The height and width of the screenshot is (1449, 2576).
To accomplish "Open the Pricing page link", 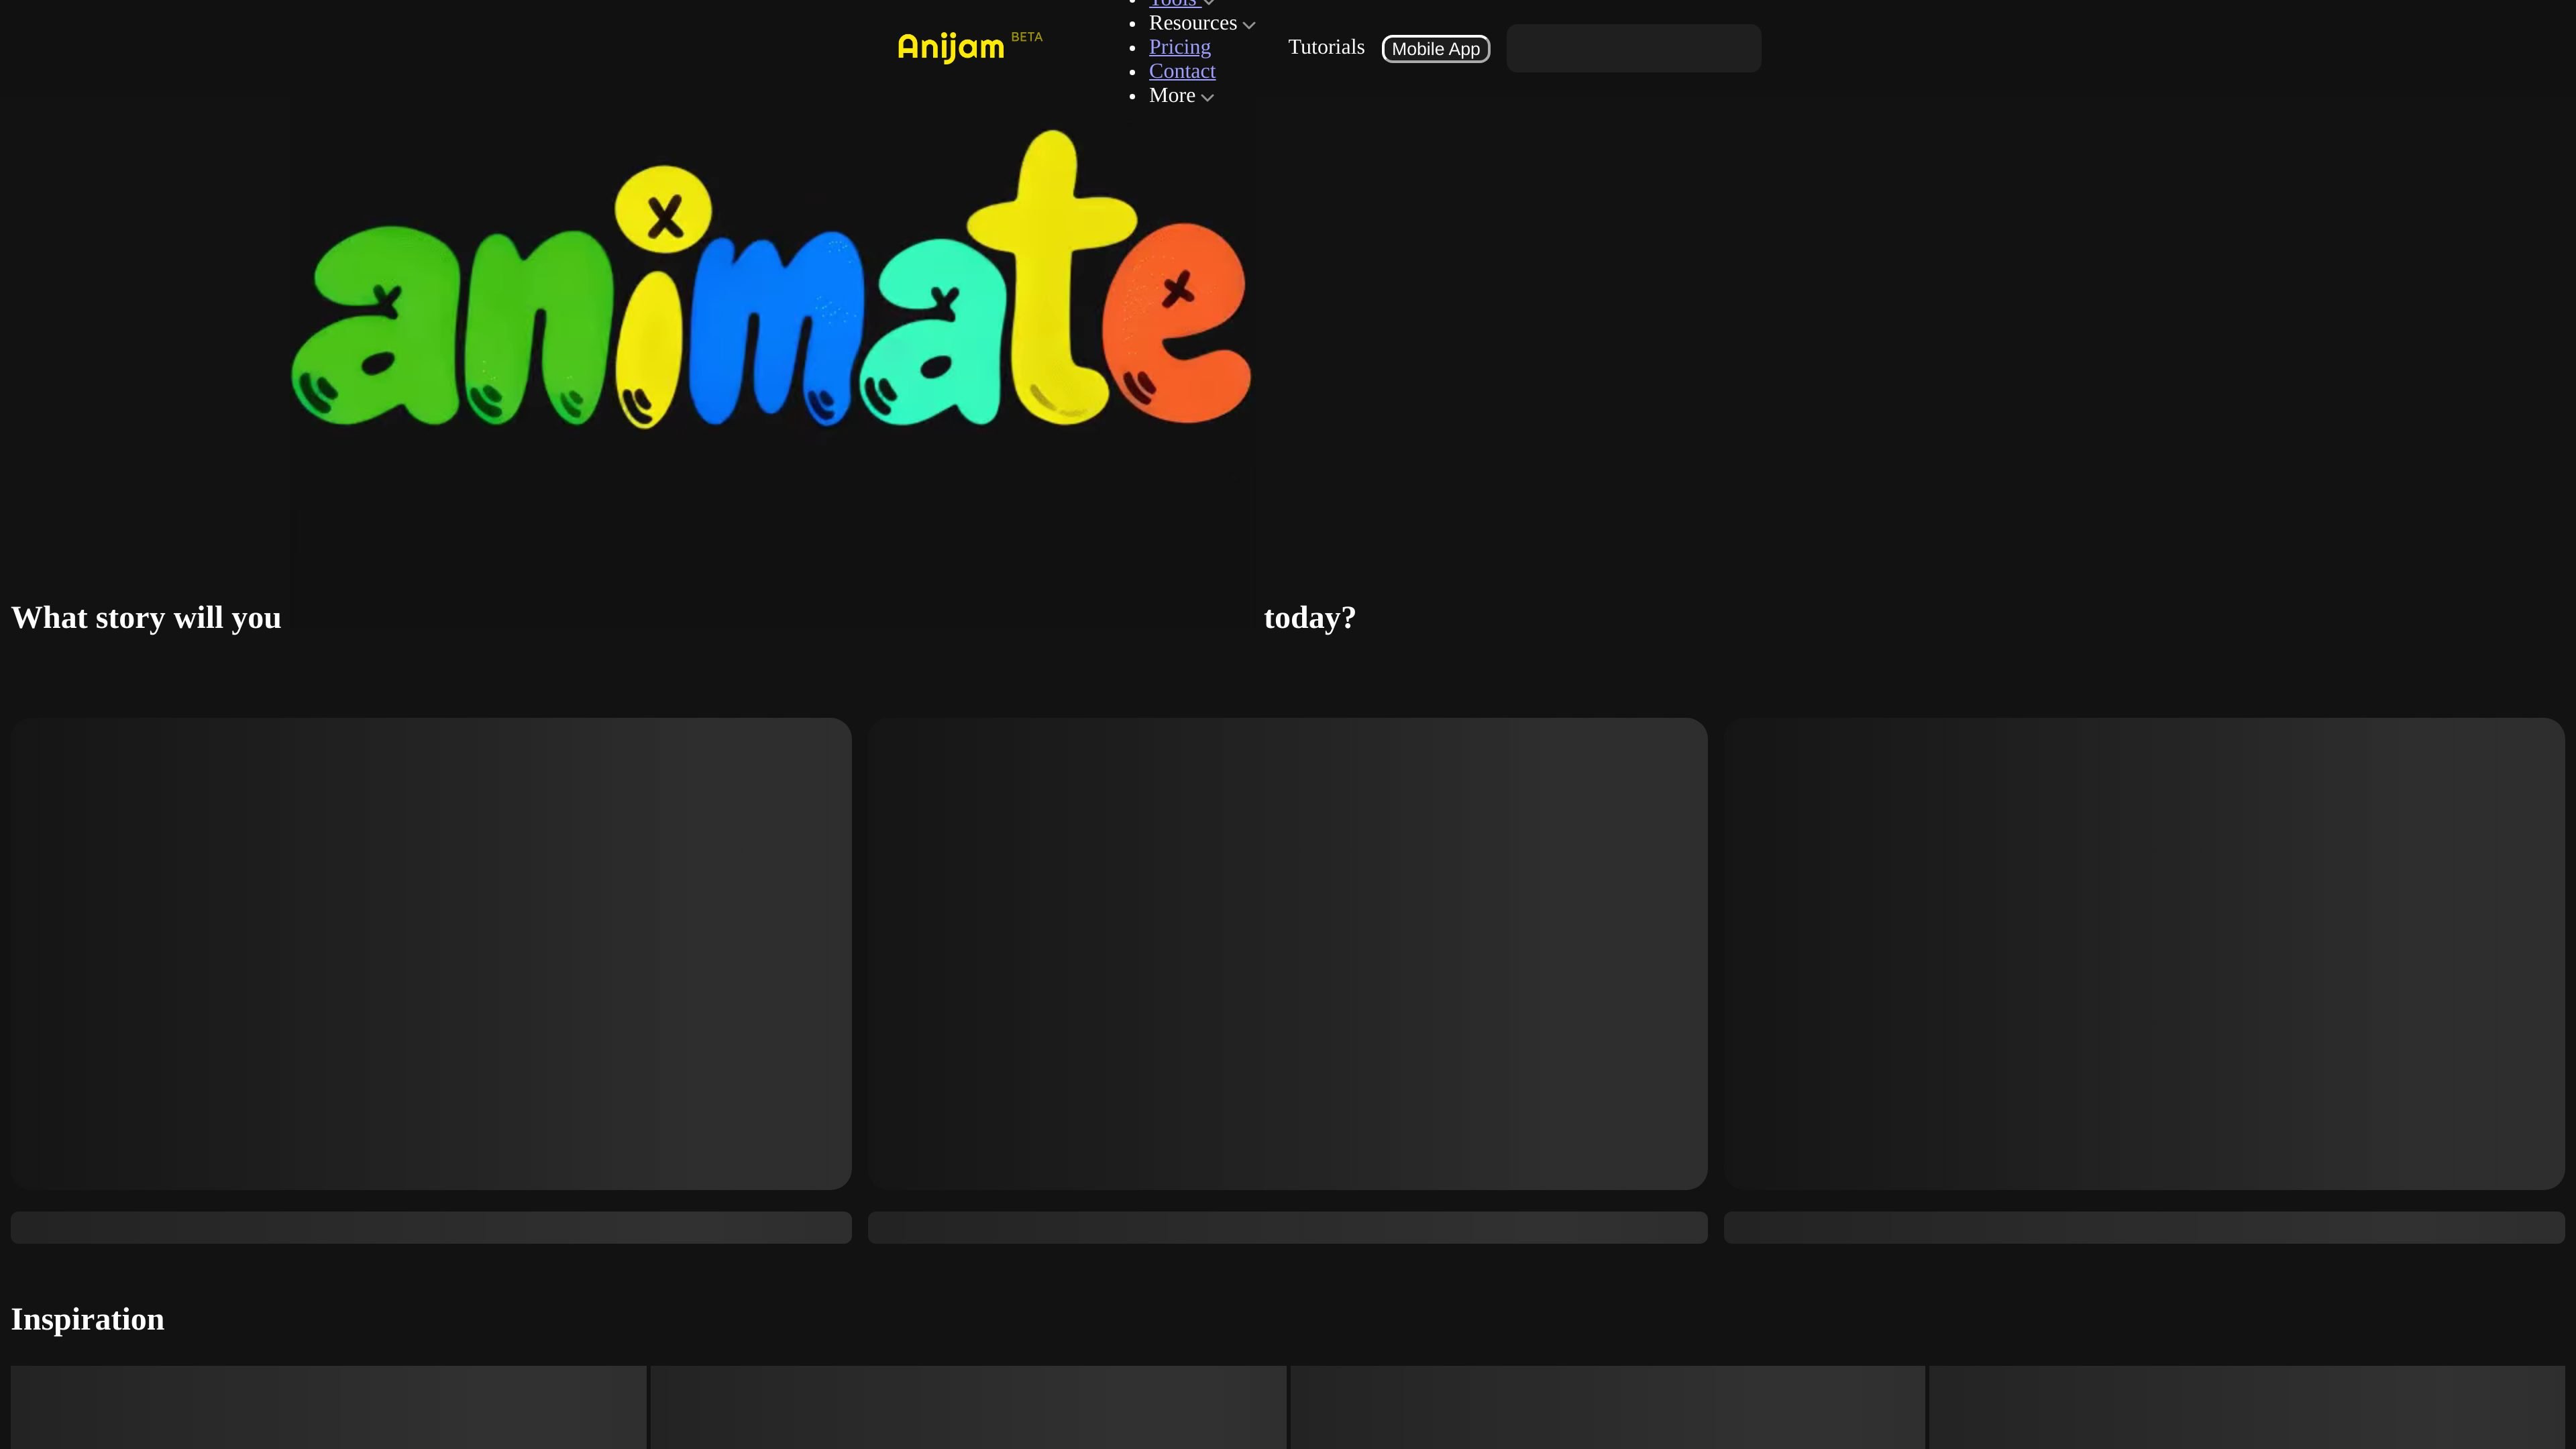I will pos(1180,47).
